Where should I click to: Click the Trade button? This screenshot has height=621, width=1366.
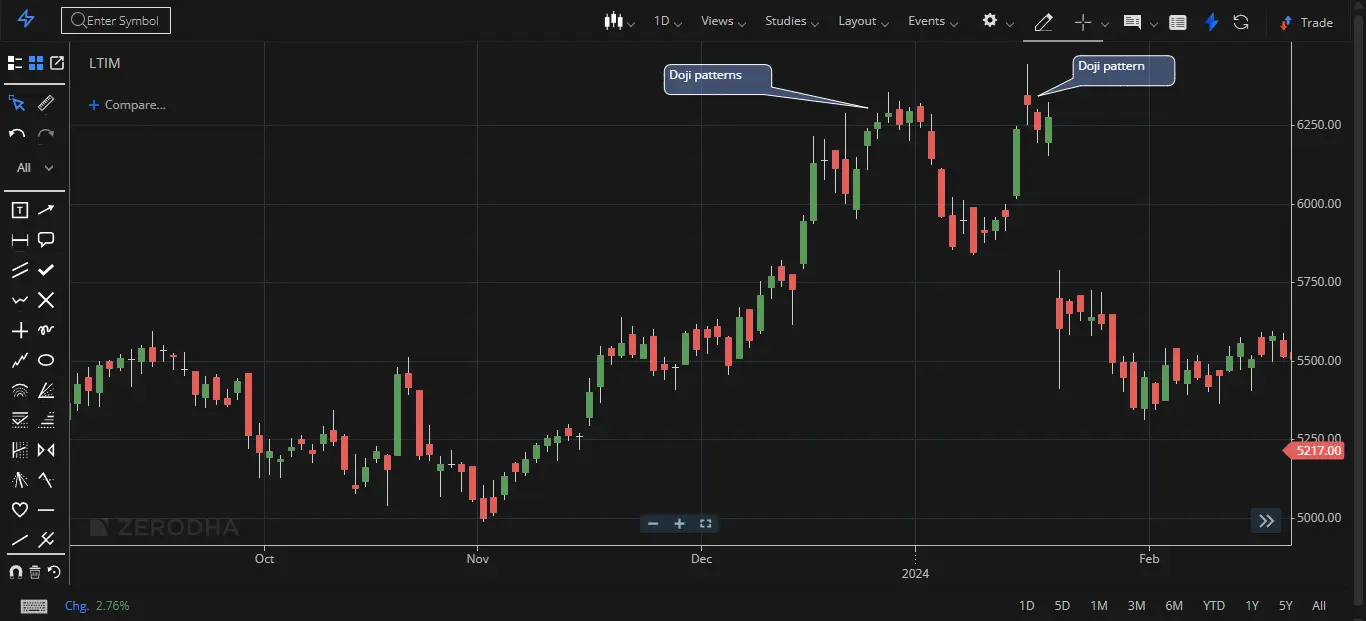click(1307, 22)
